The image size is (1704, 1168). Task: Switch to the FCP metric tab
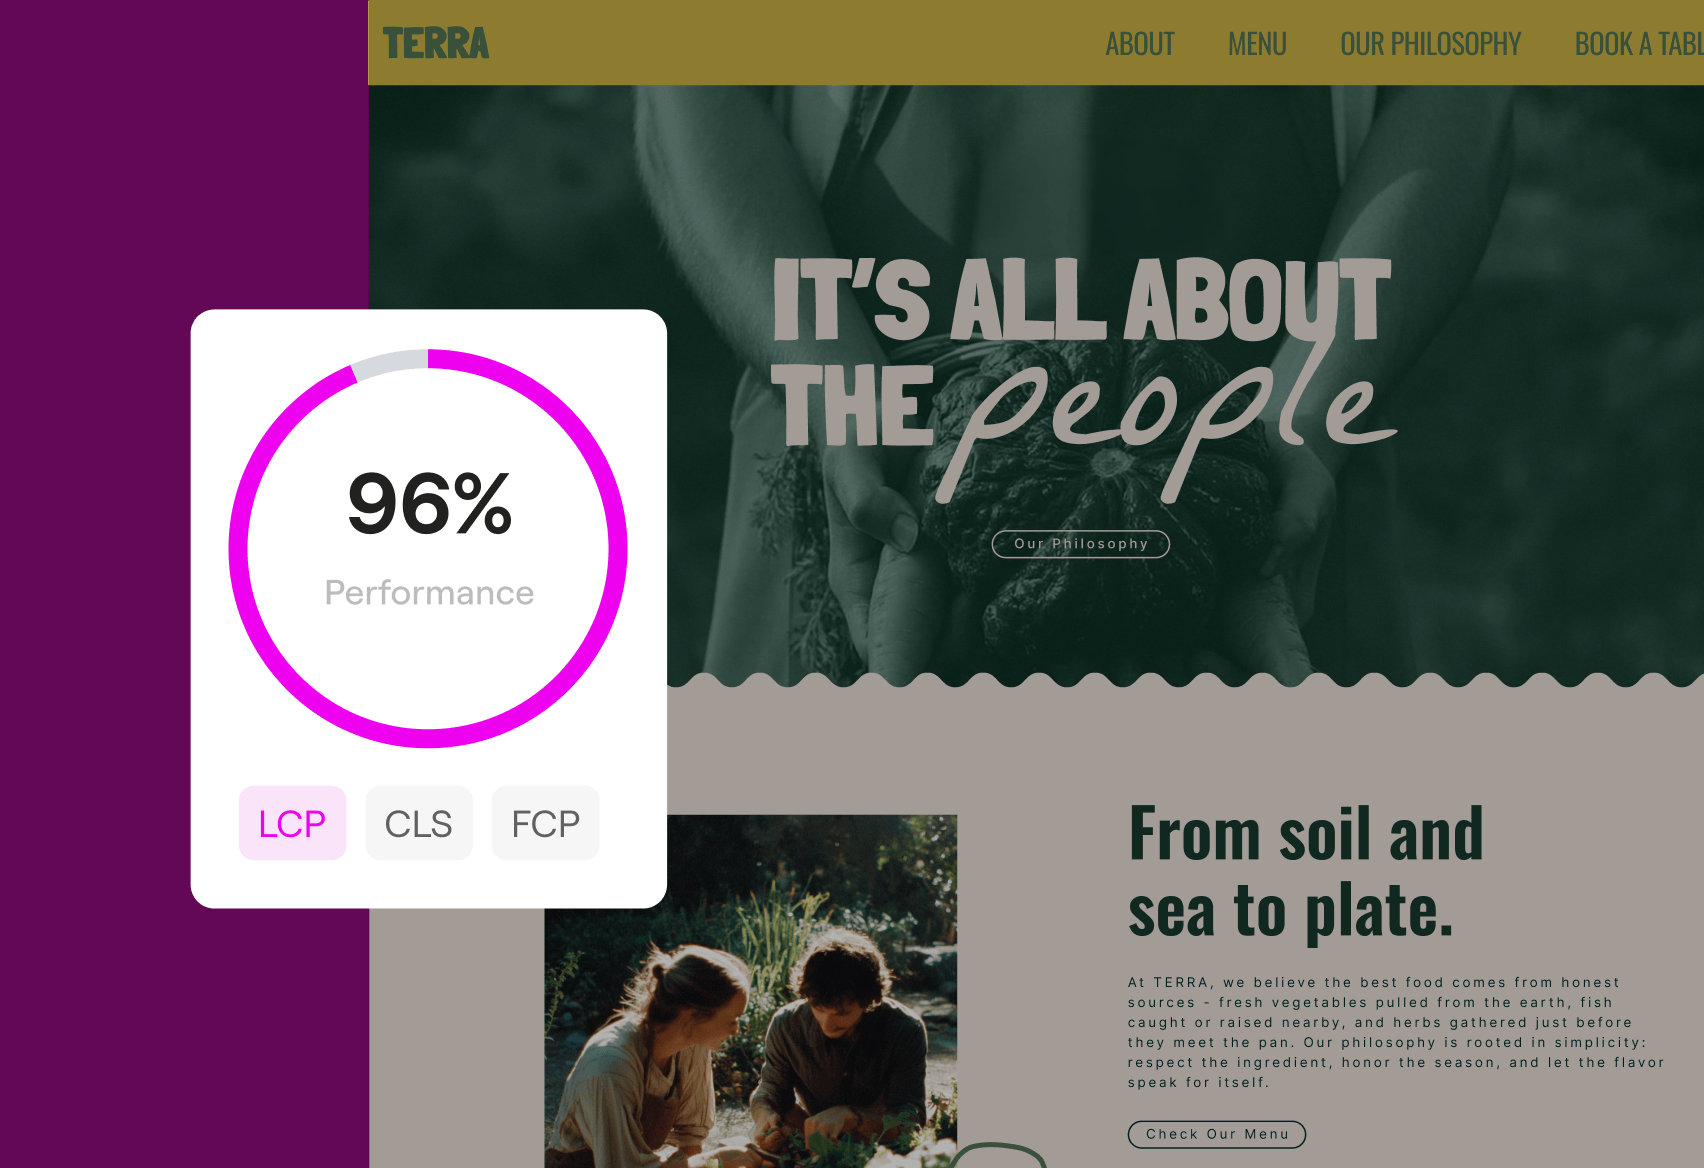tap(545, 823)
